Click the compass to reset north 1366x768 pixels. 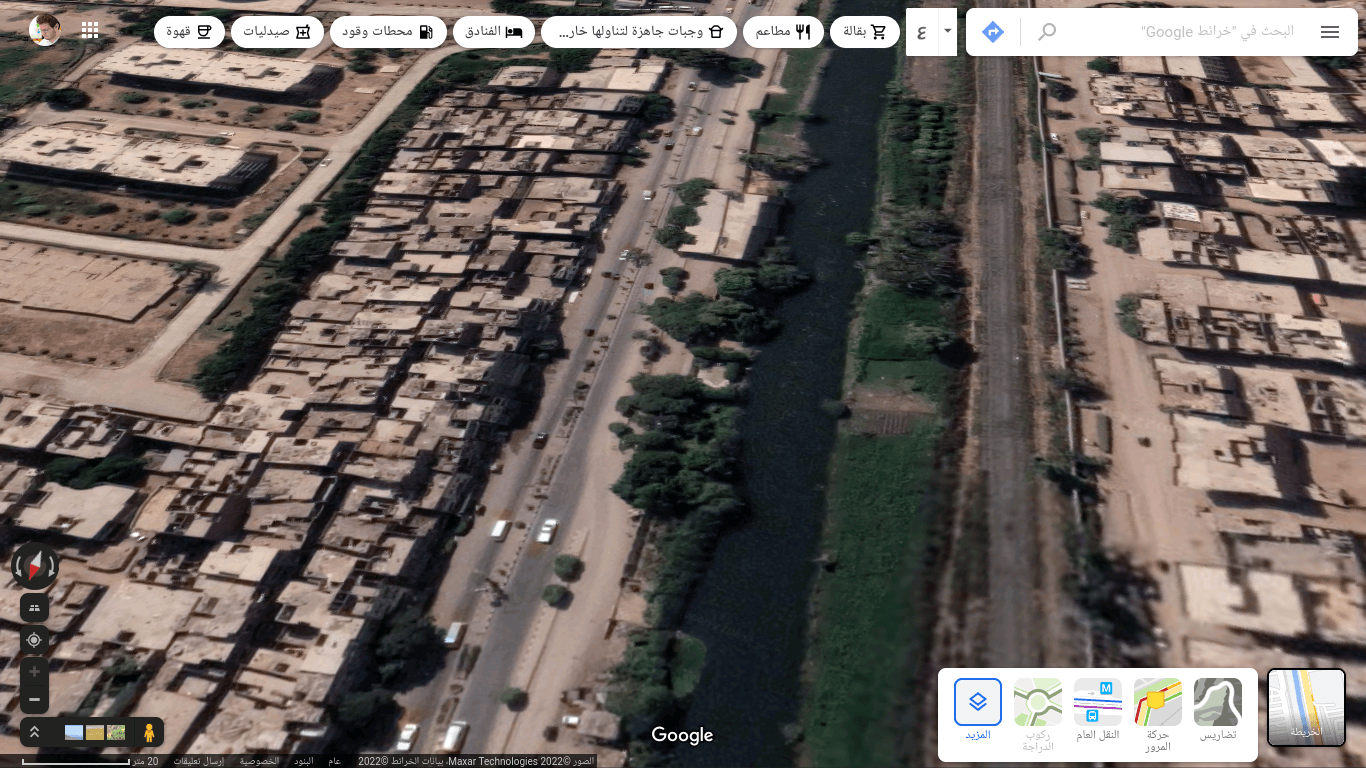(x=35, y=567)
